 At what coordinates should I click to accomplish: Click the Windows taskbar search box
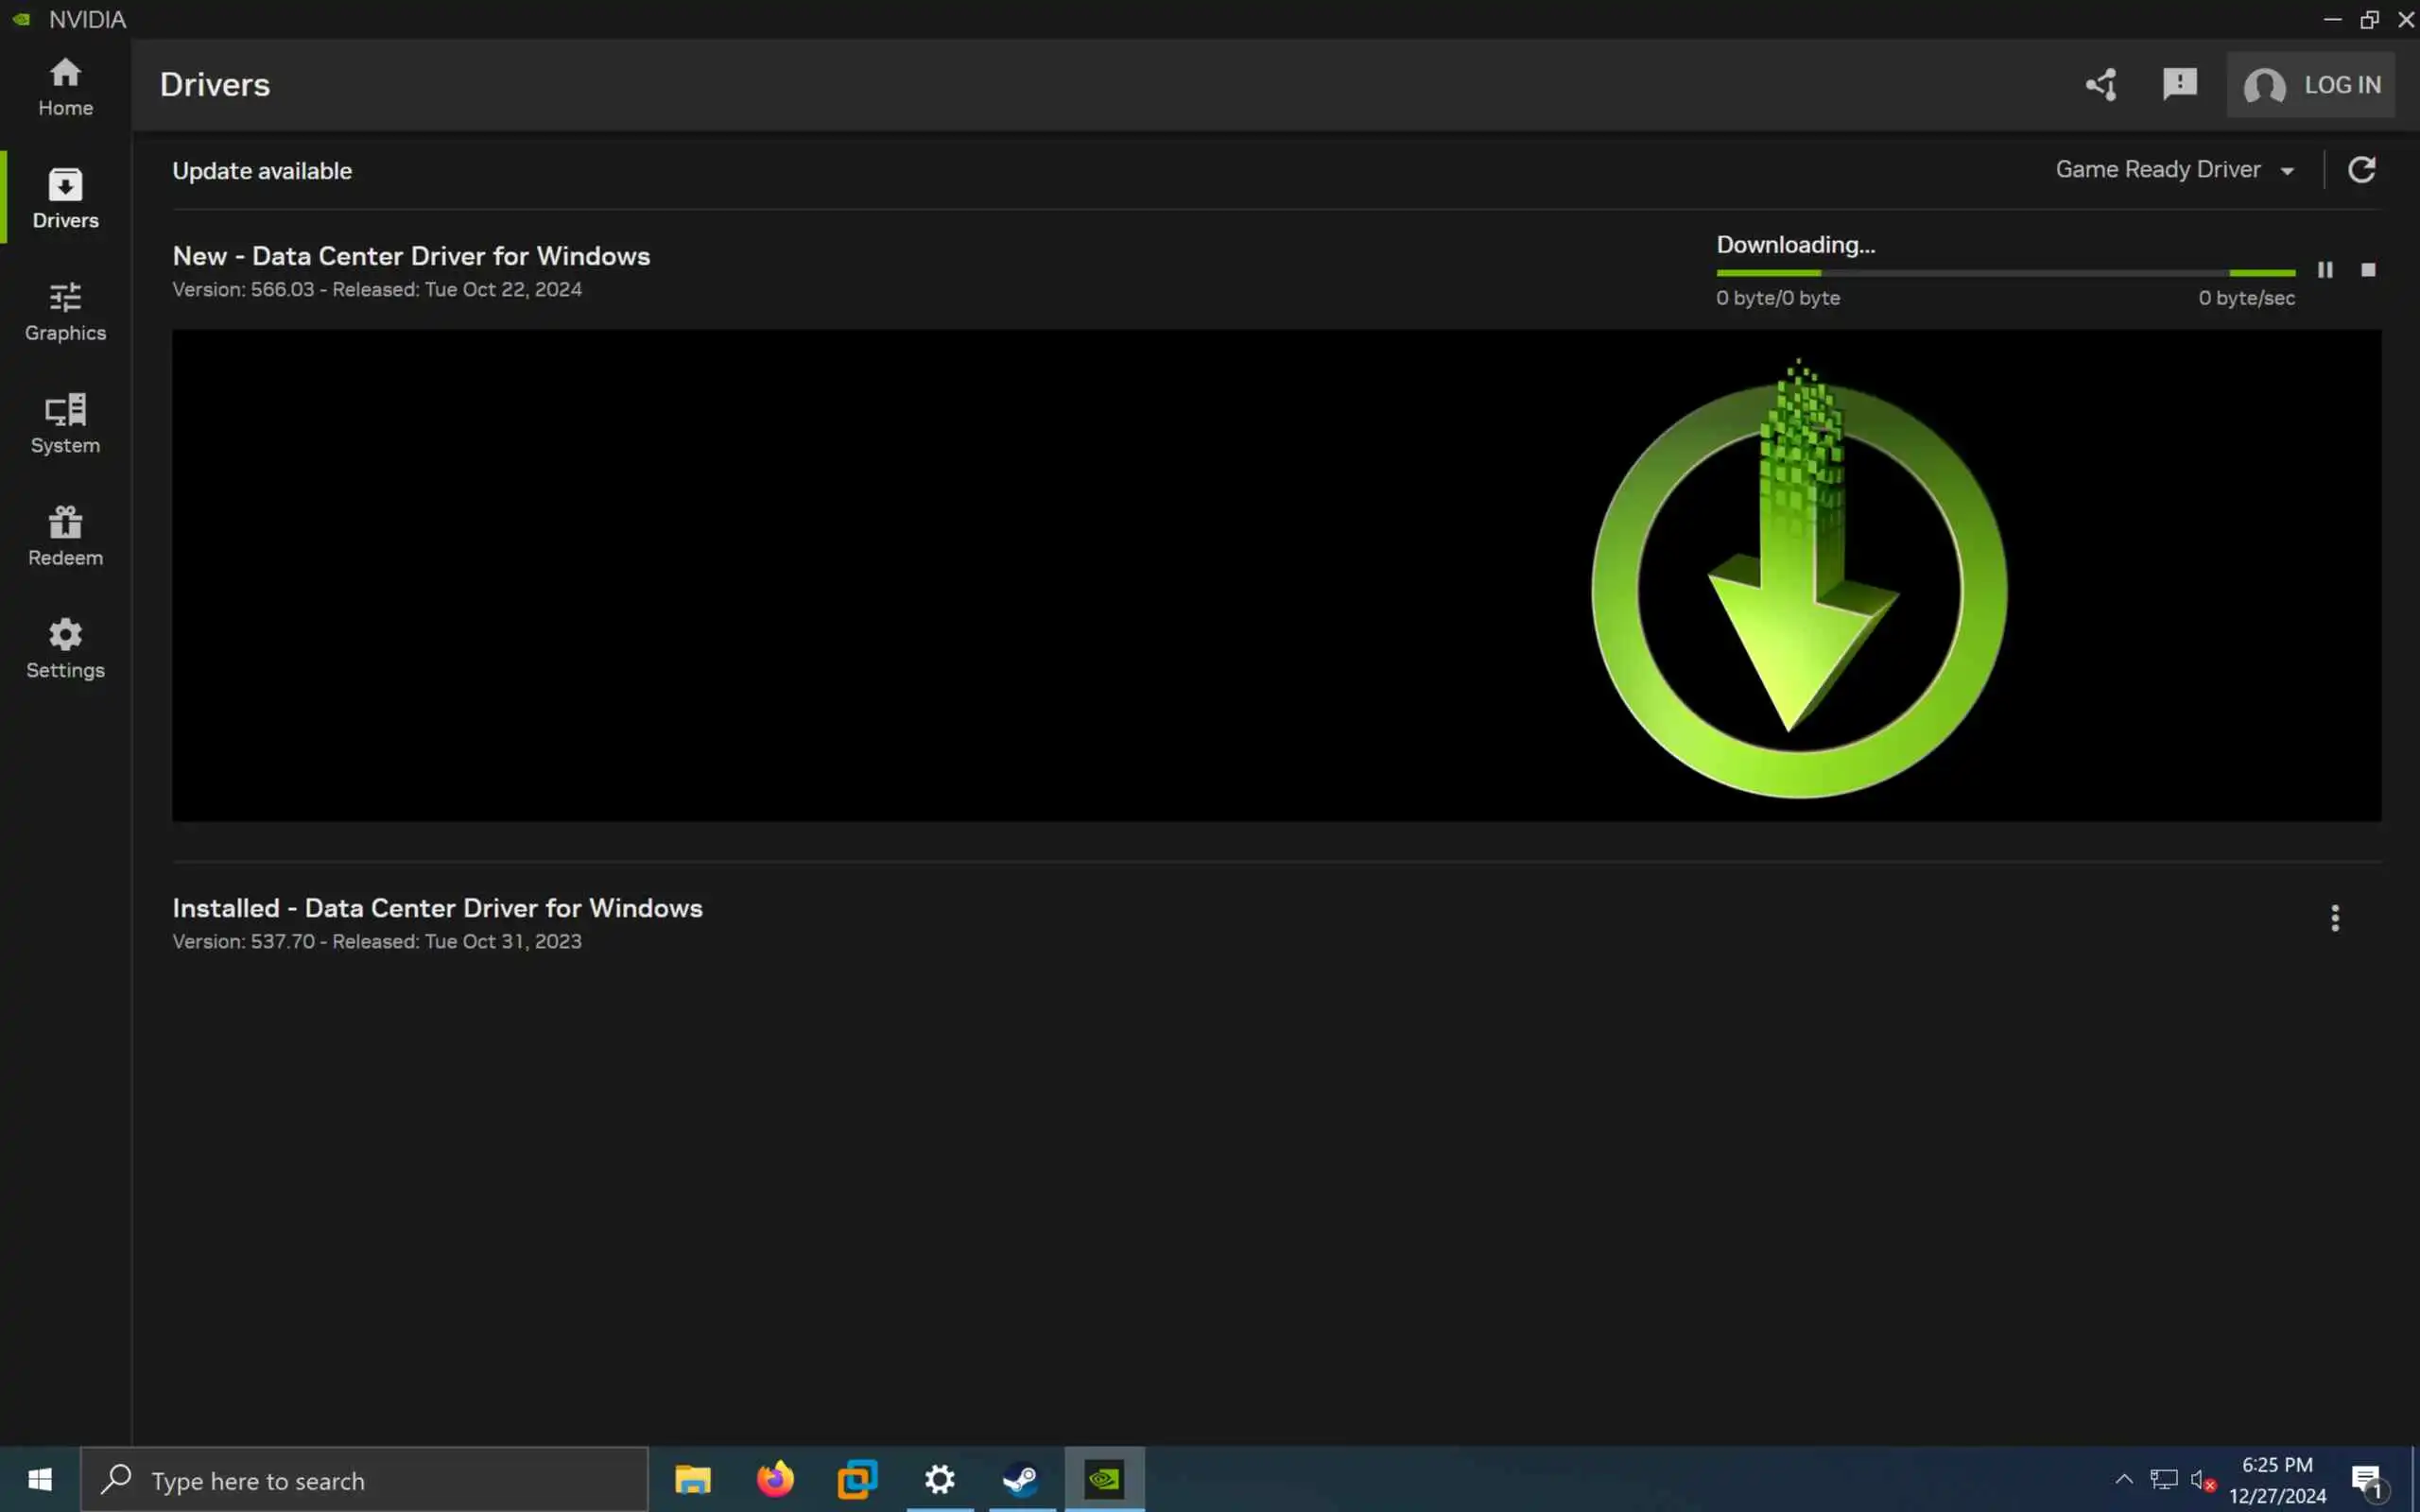365,1480
